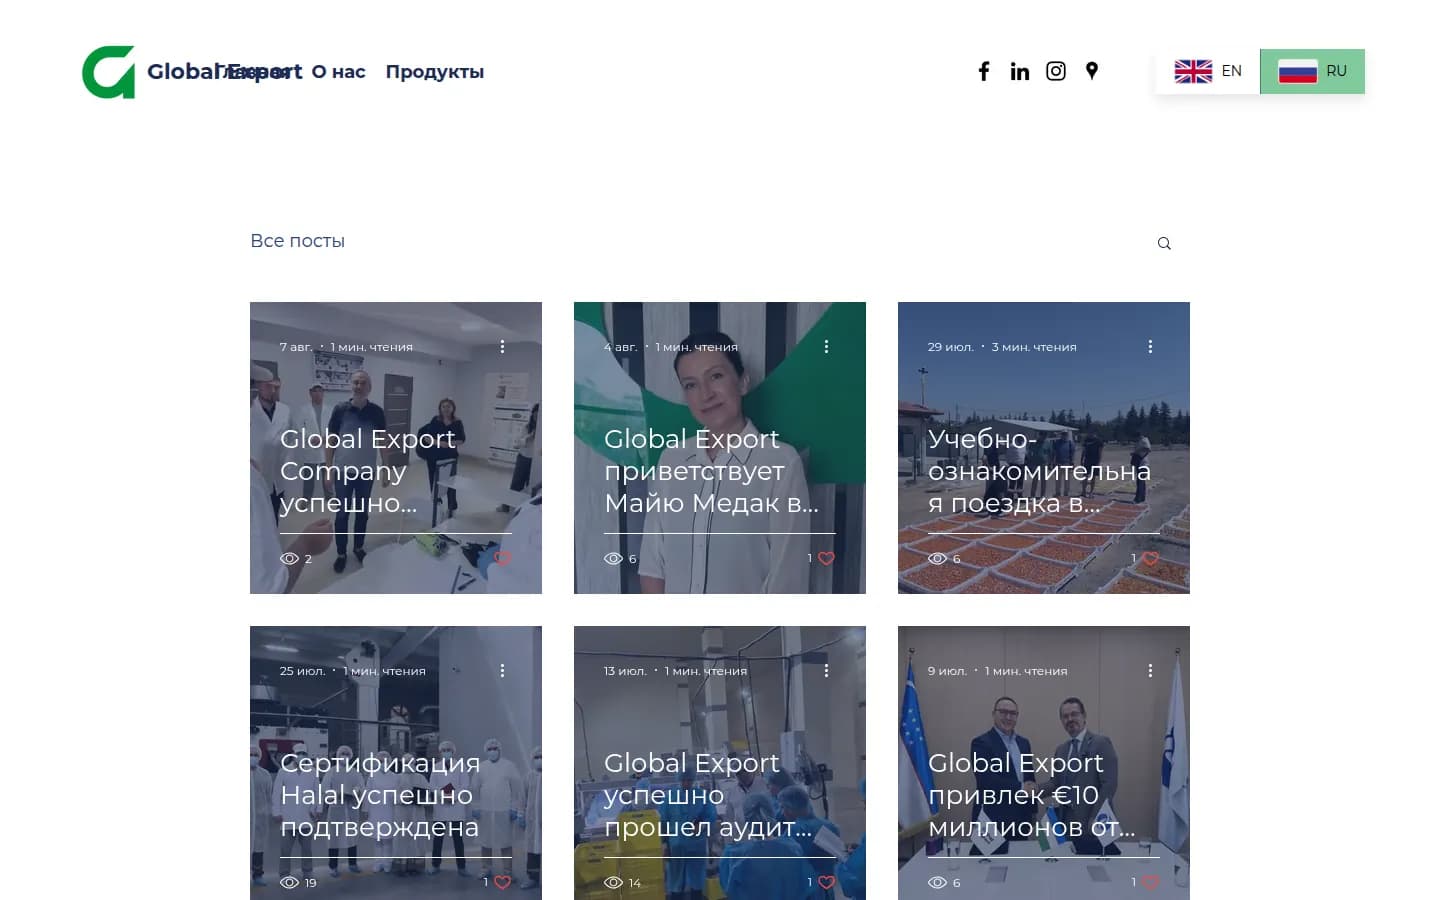
Task: Click the '29 июл.' post date
Action: [950, 347]
